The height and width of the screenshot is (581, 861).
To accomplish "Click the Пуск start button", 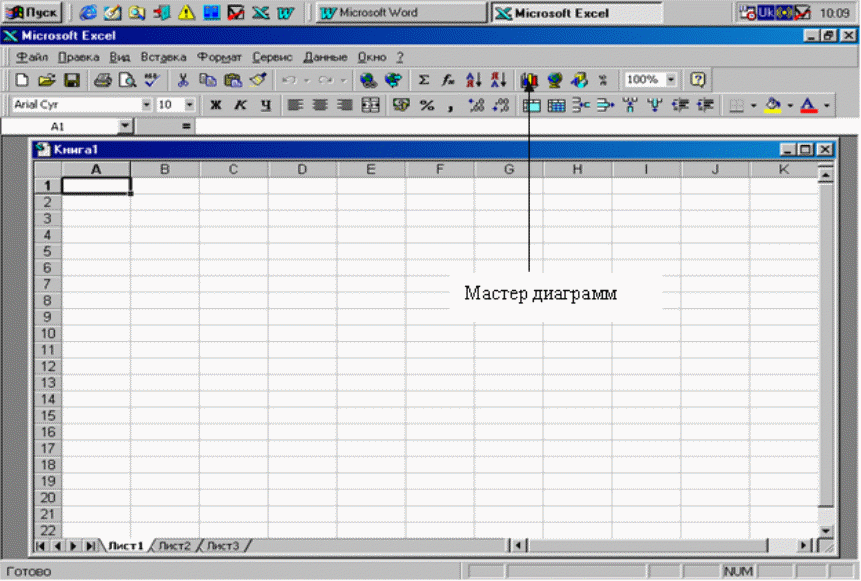I will pyautogui.click(x=31, y=12).
